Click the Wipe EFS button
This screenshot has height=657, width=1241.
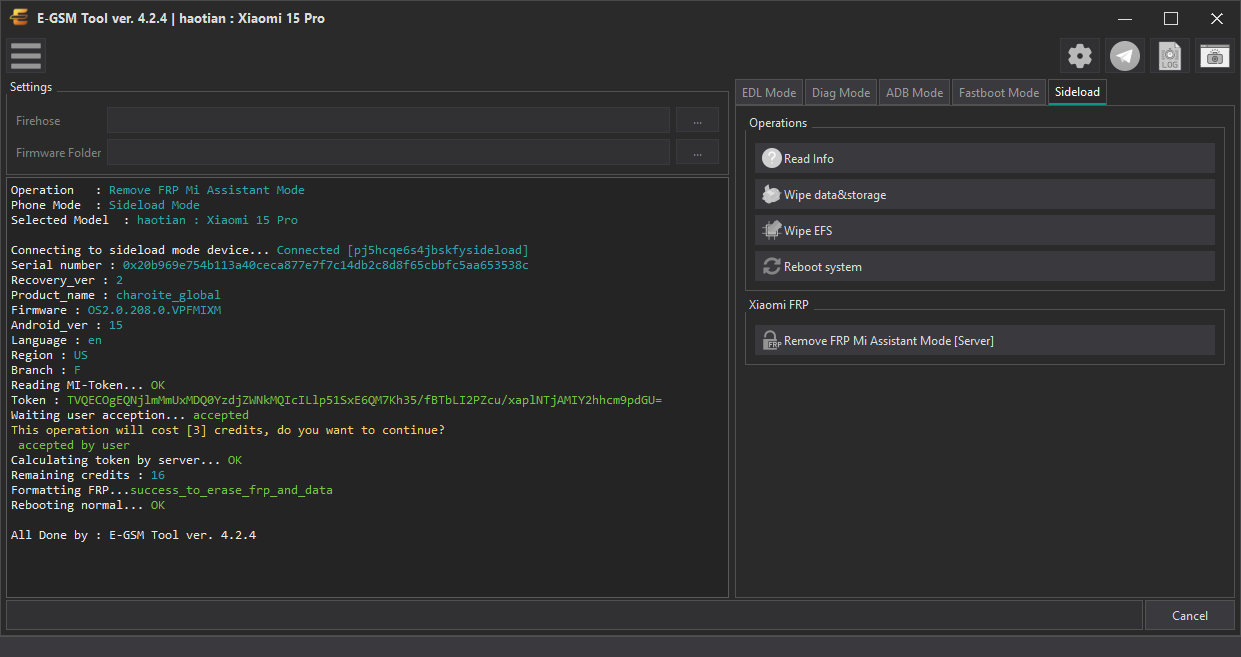tap(985, 230)
